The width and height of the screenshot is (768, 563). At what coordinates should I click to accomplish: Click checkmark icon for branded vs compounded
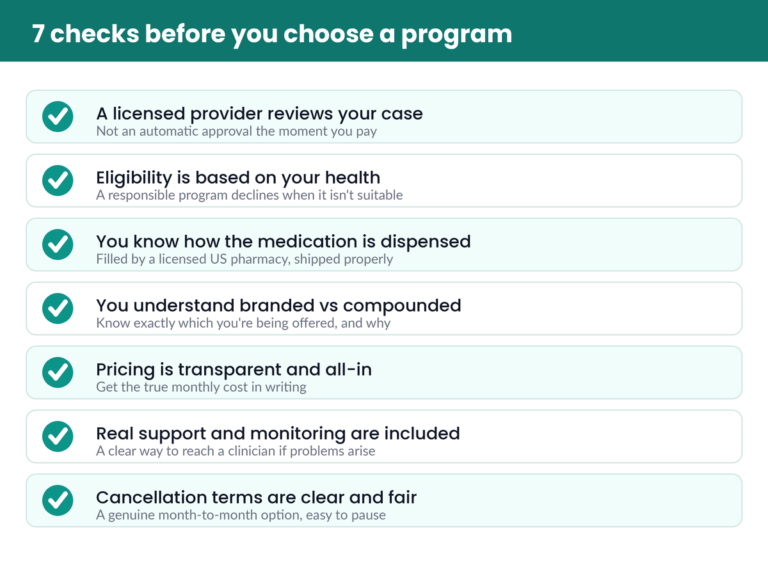[x=58, y=308]
